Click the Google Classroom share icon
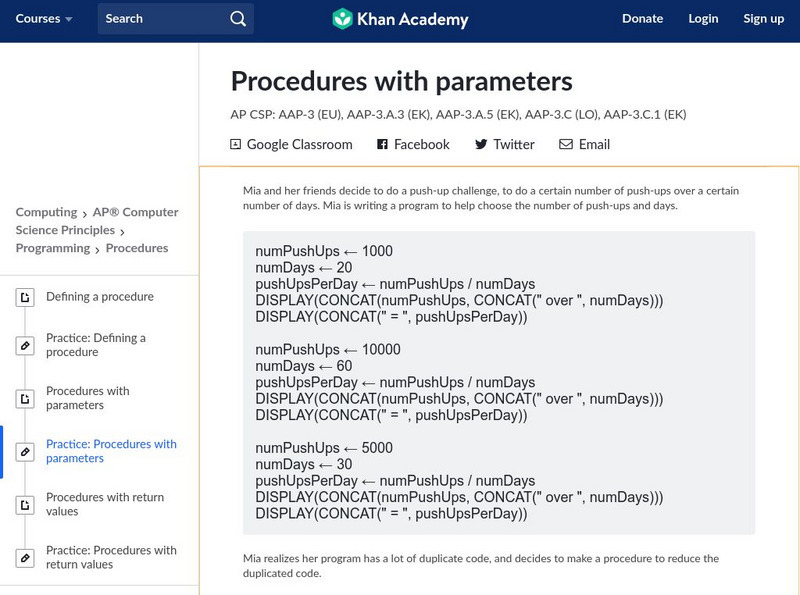This screenshot has height=595, width=800. (236, 144)
